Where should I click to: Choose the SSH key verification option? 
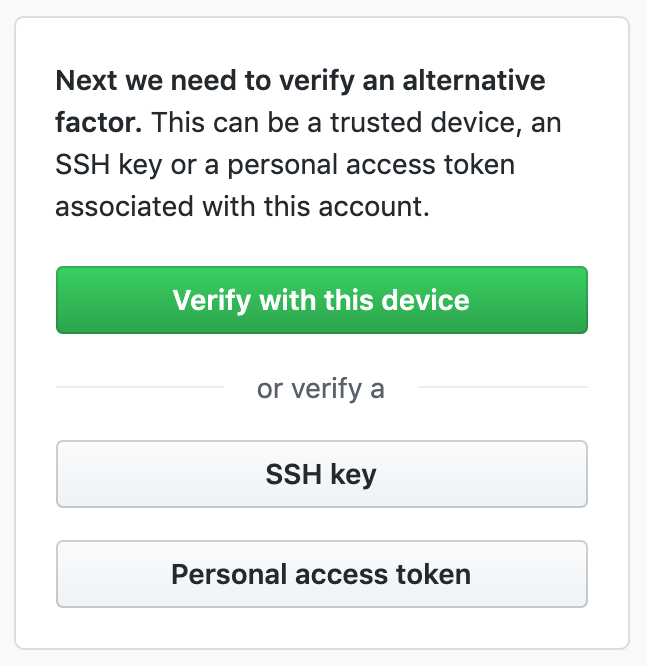(321, 474)
